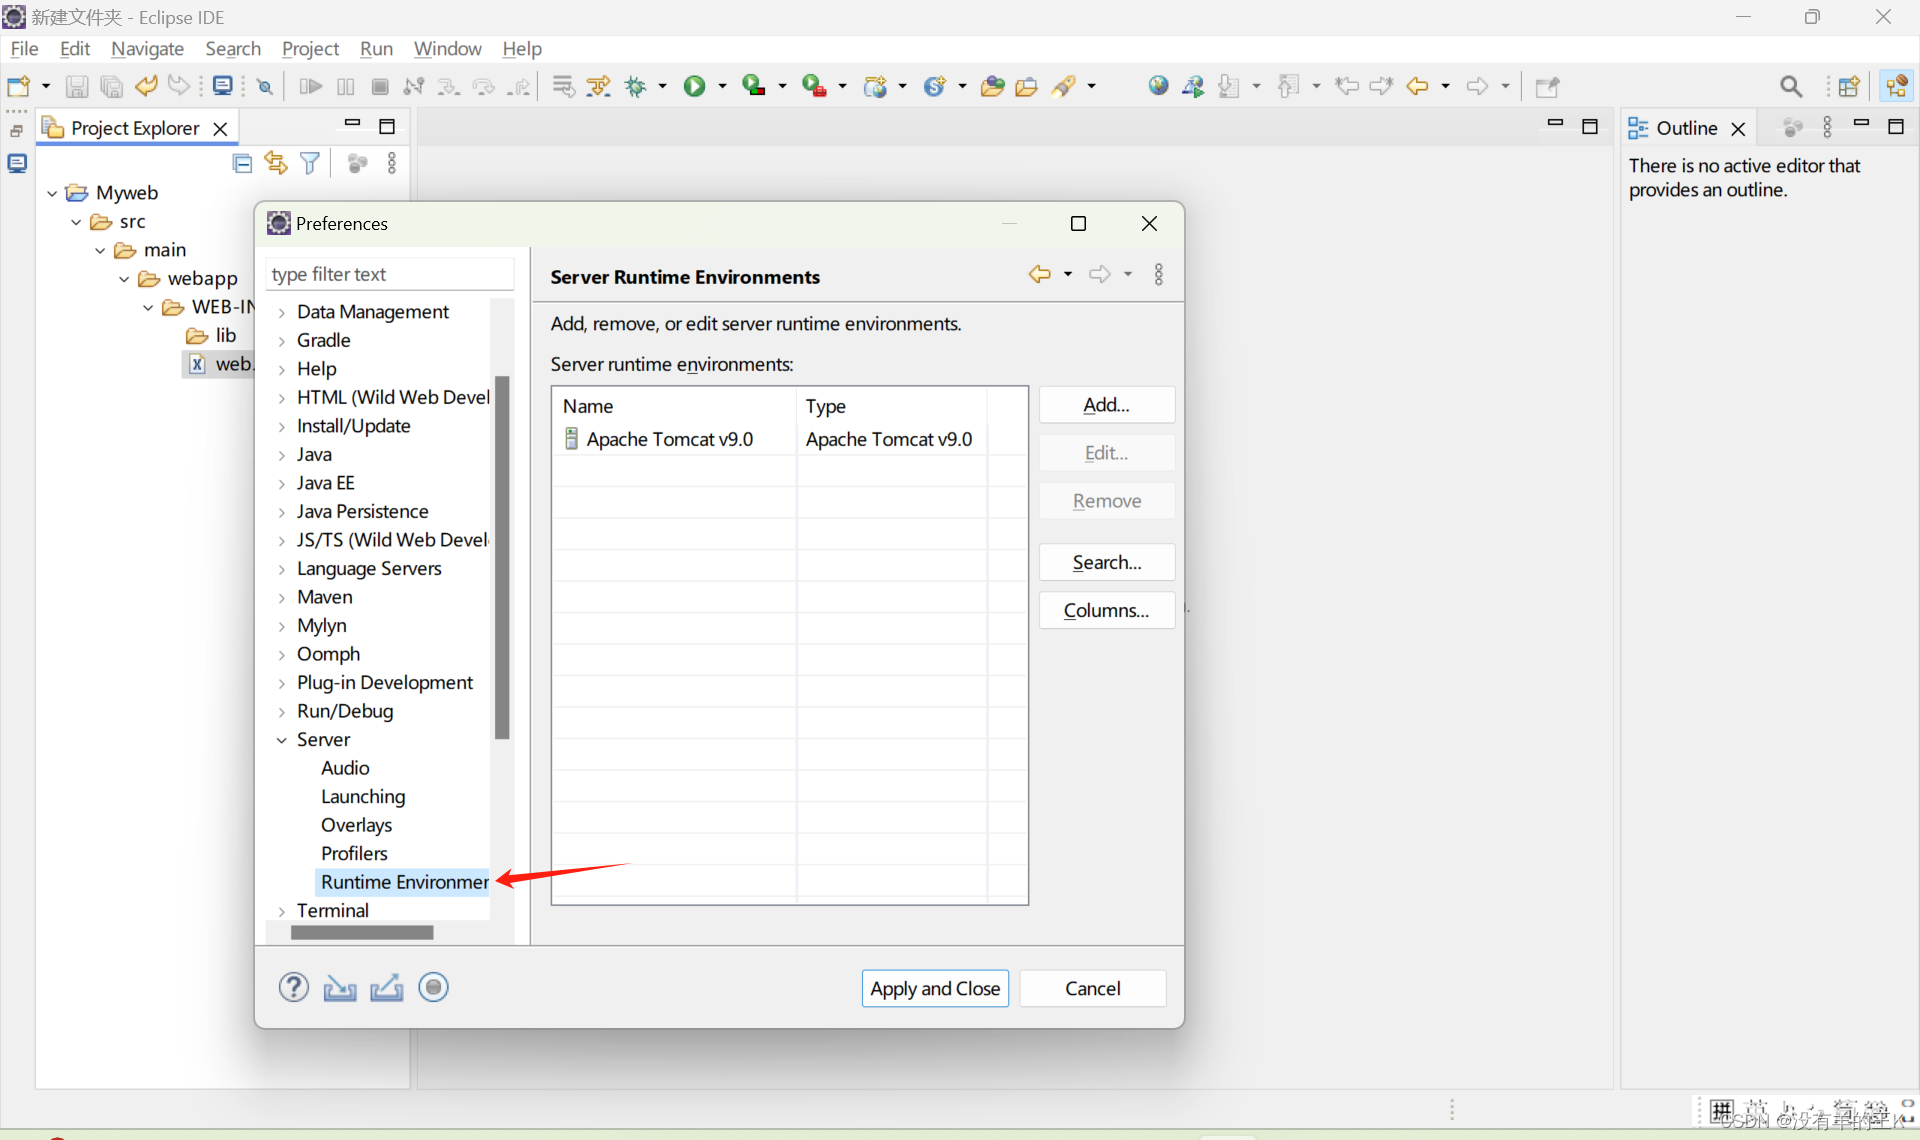Screen dimensions: 1920x1140
Task: Click the Skip All Breakpoints icon
Action: pyautogui.click(x=264, y=87)
